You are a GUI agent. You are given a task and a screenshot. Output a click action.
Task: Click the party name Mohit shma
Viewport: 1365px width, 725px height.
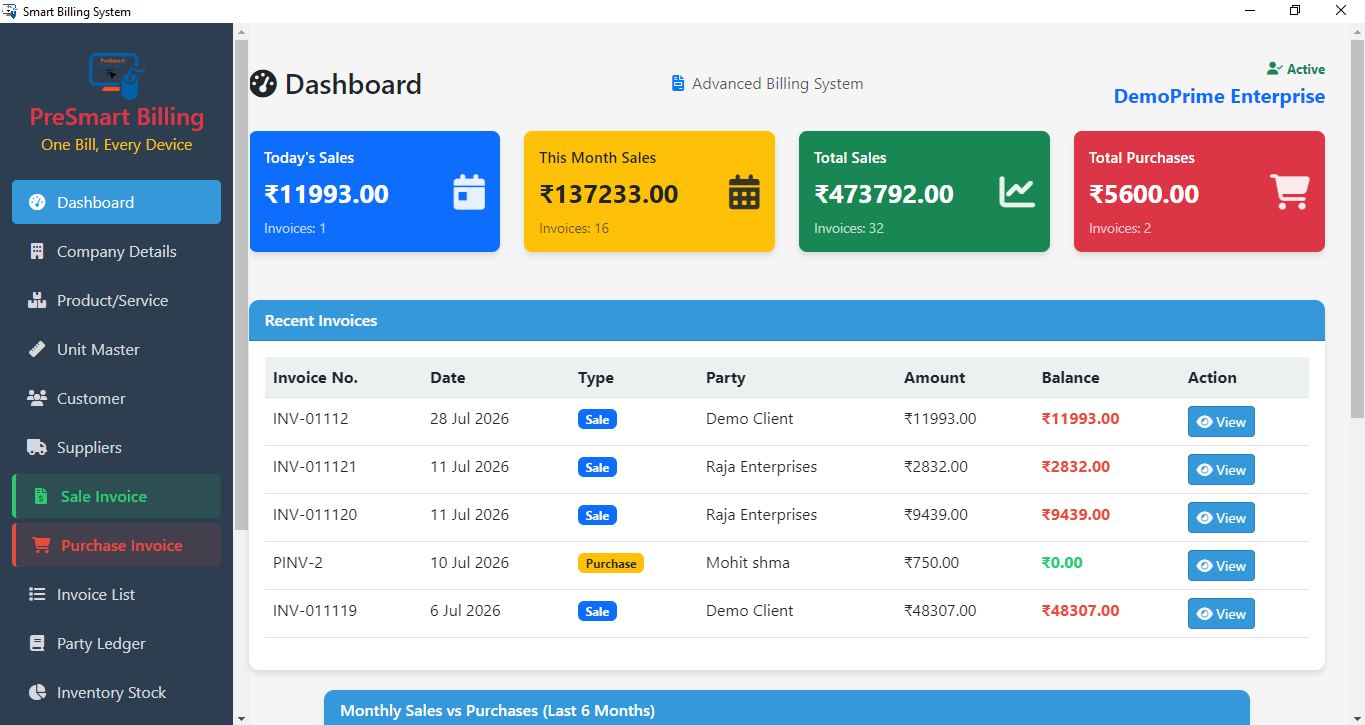(748, 562)
